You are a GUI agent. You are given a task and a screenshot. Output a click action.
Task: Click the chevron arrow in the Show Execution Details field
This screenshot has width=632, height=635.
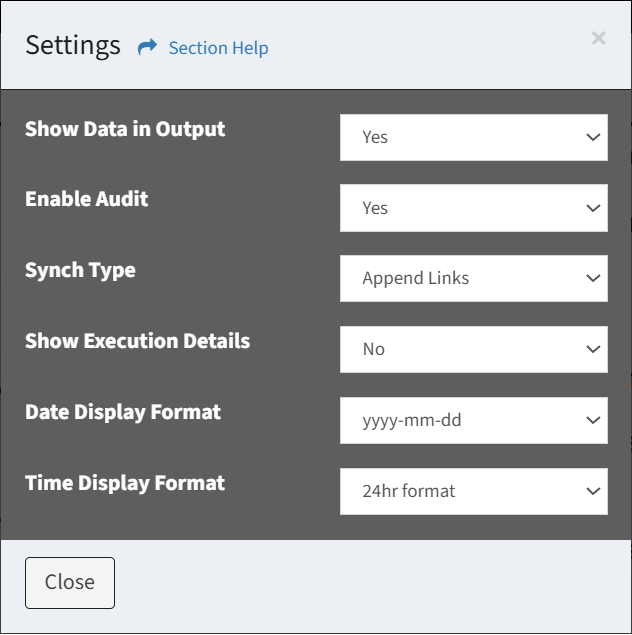593,349
